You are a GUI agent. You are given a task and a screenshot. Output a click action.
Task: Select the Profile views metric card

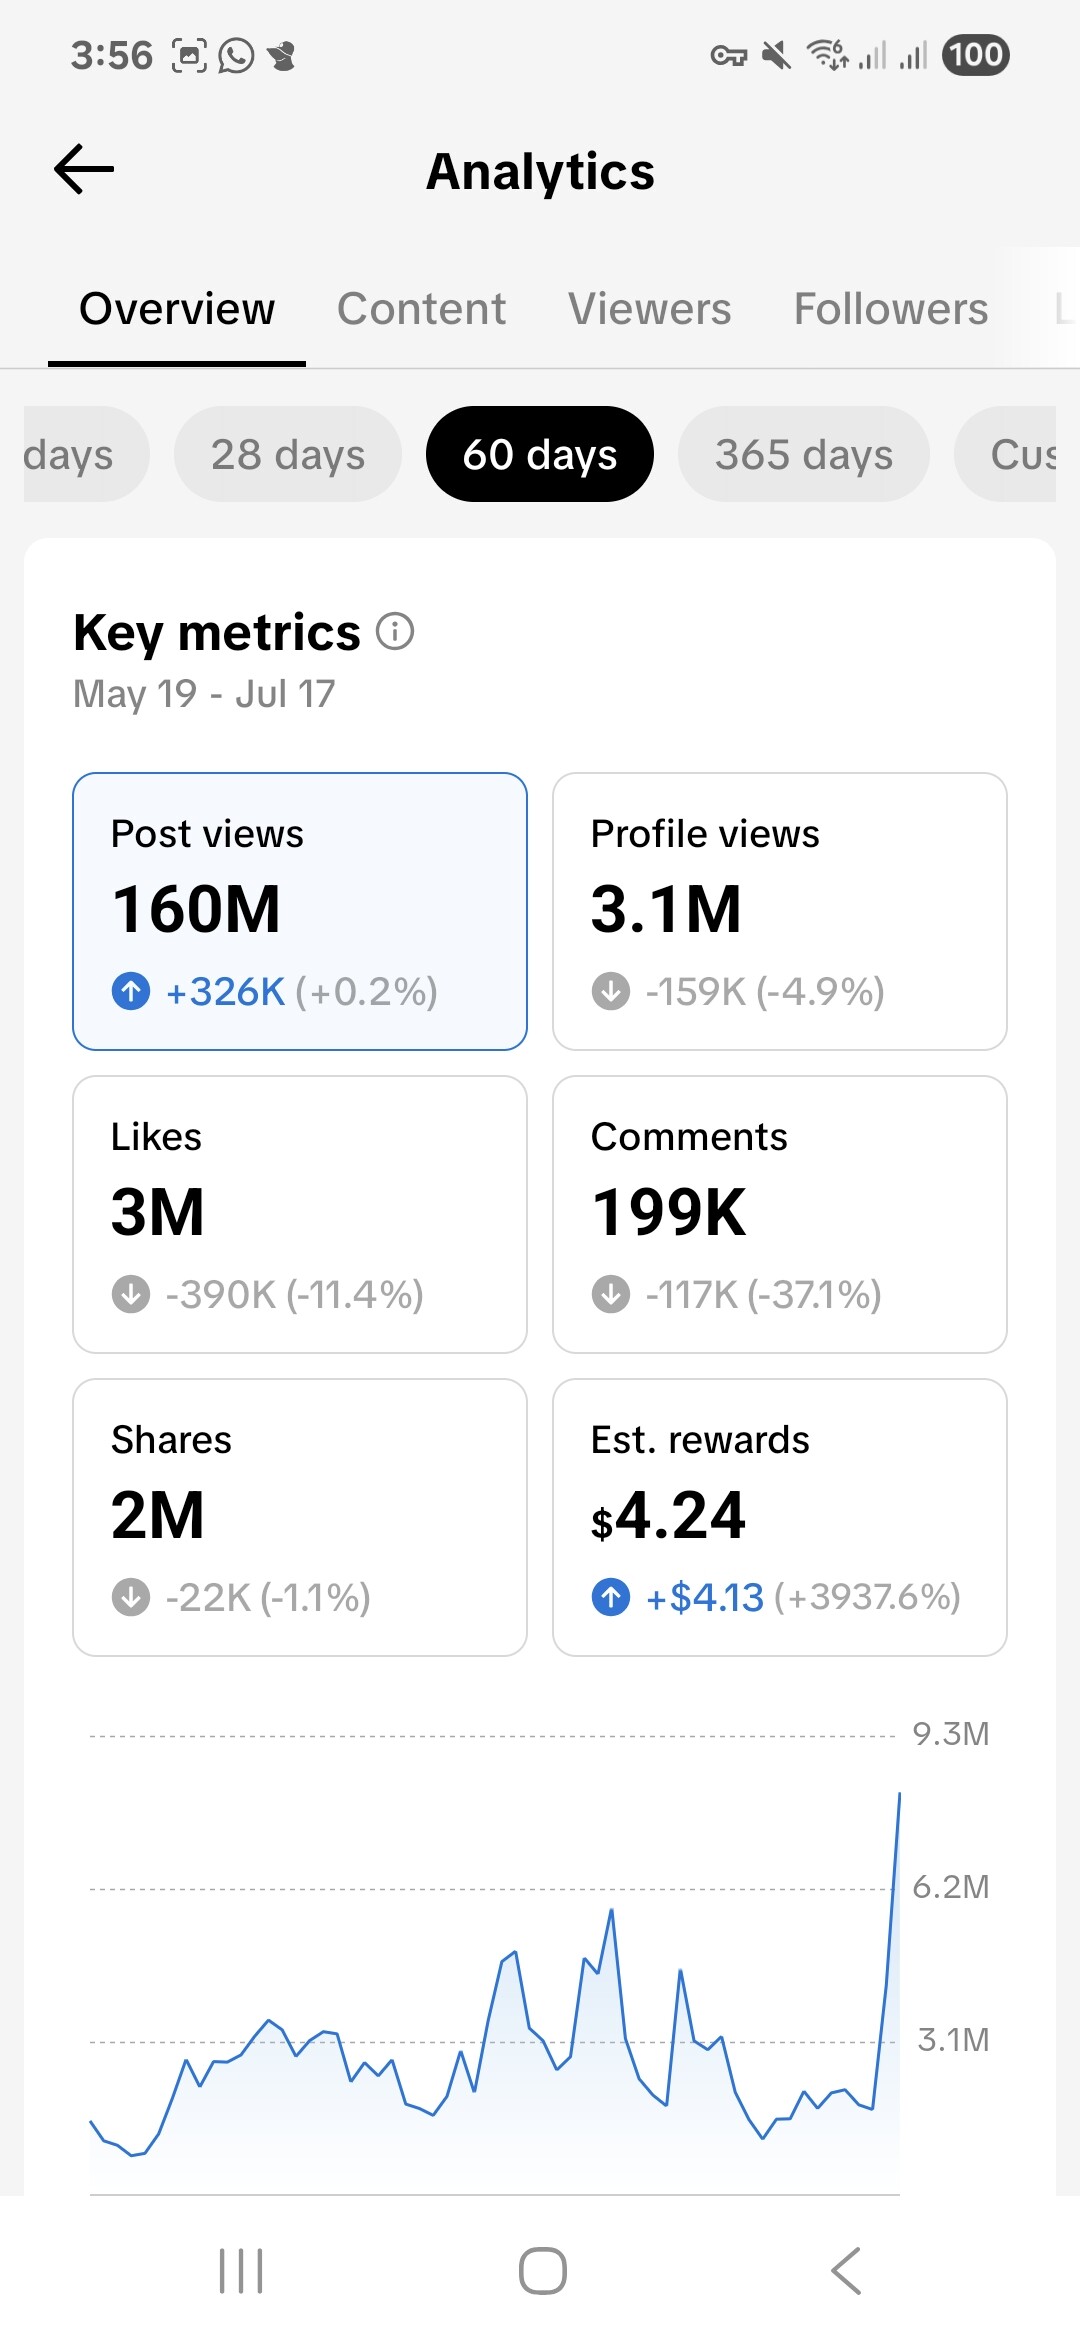(x=779, y=911)
